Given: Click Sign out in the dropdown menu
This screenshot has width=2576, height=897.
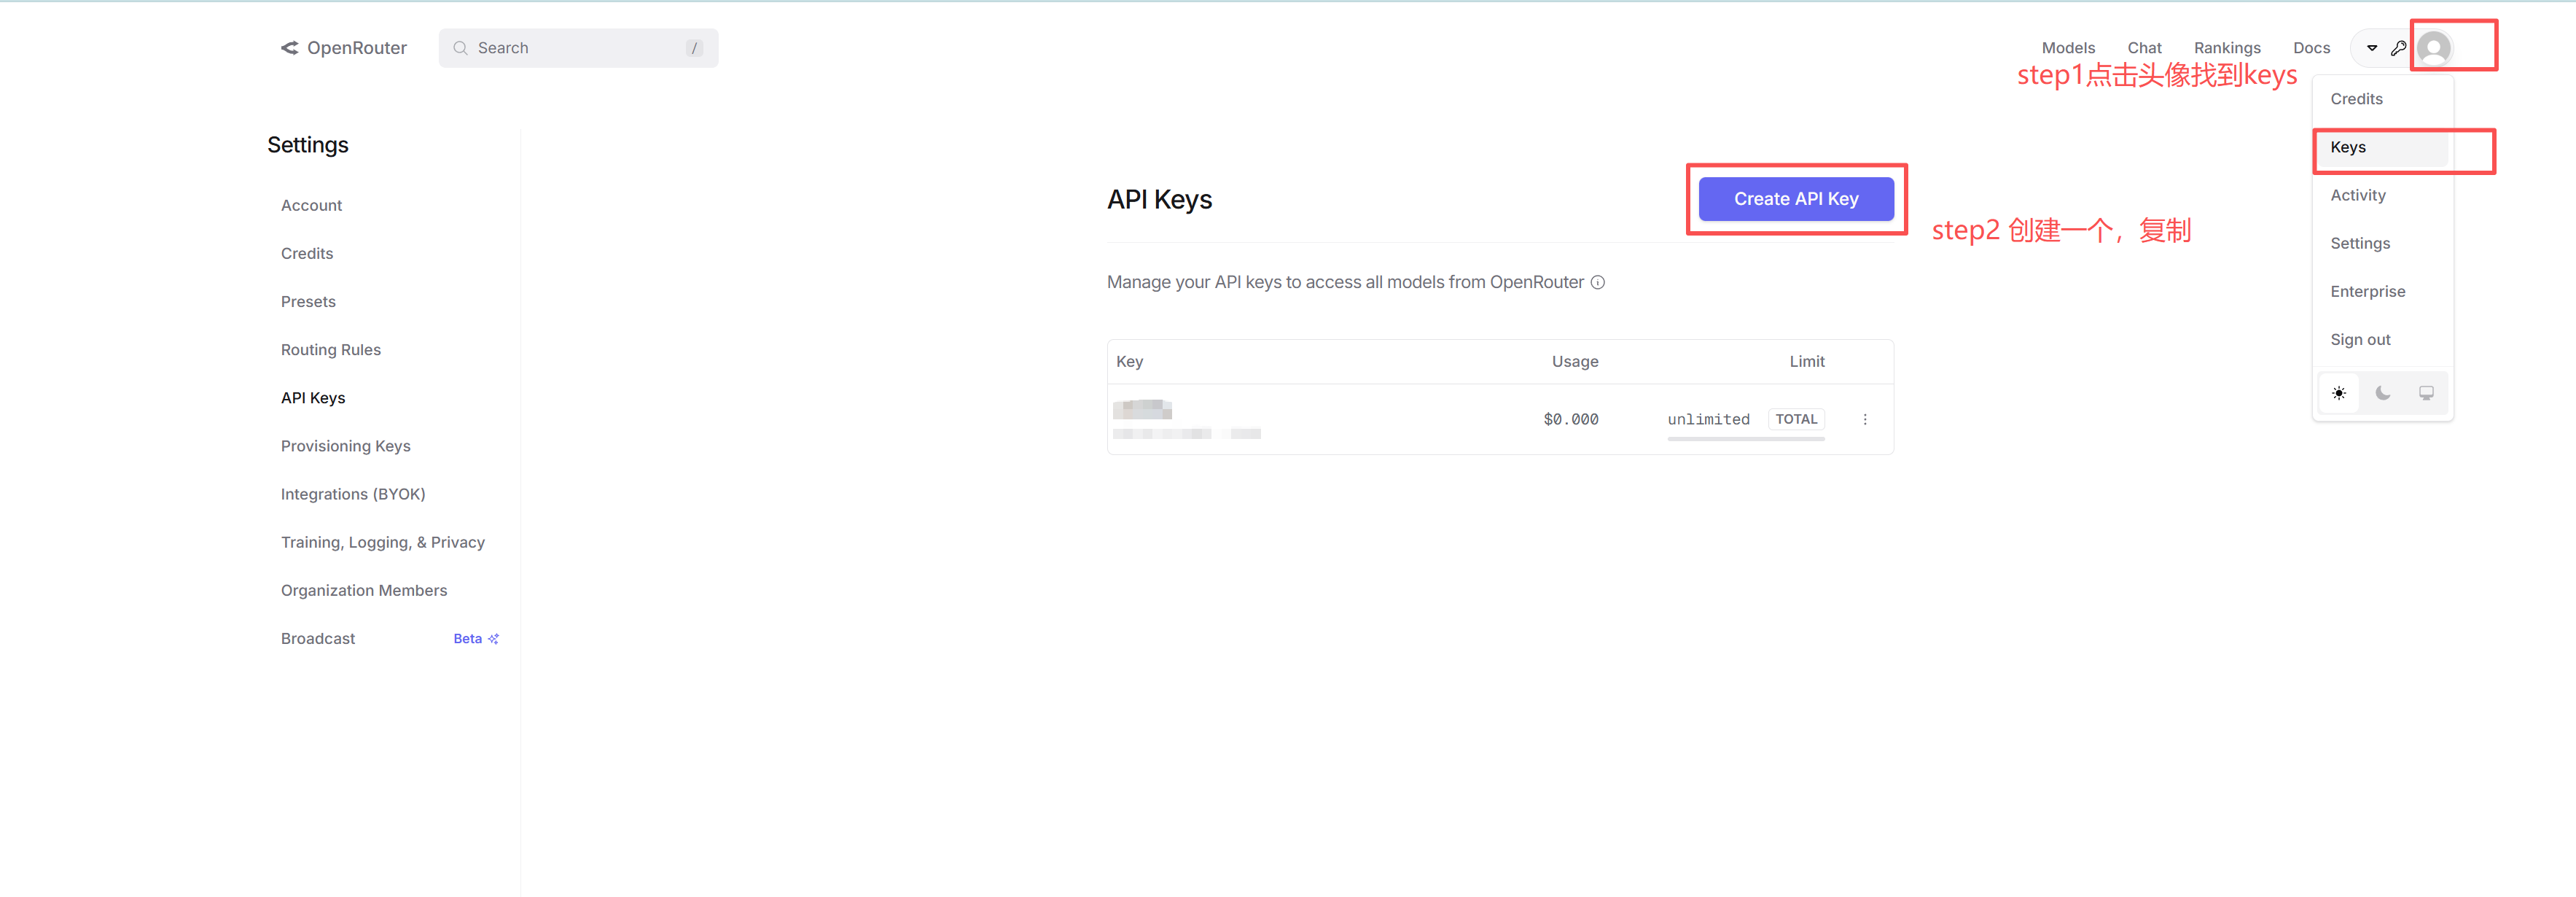Looking at the screenshot, I should click(x=2360, y=339).
